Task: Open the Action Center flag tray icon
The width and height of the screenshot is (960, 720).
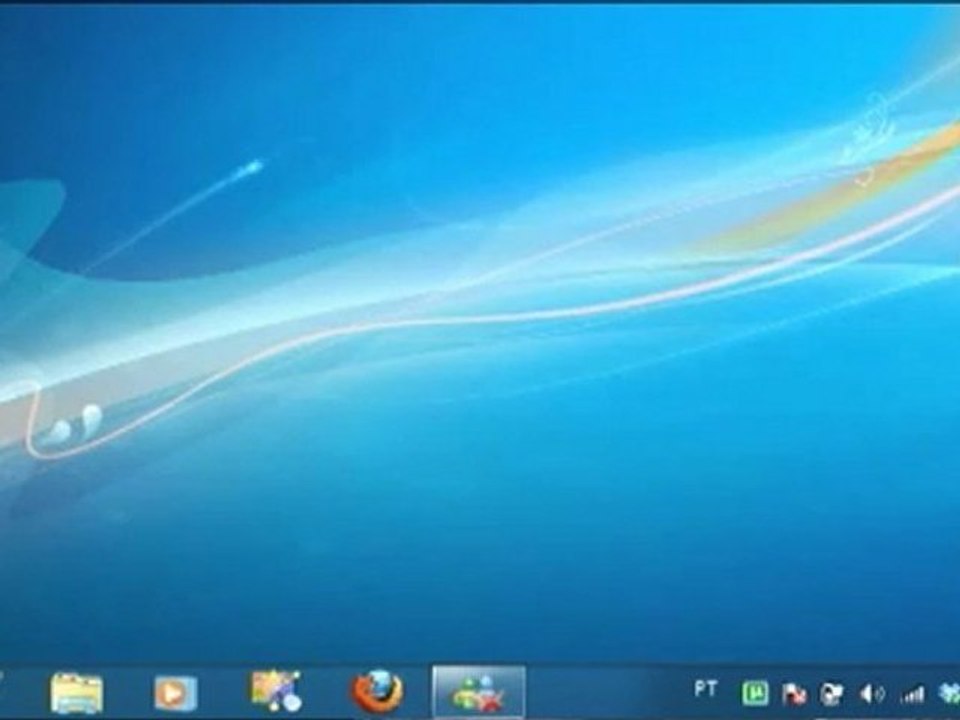Action: (794, 694)
